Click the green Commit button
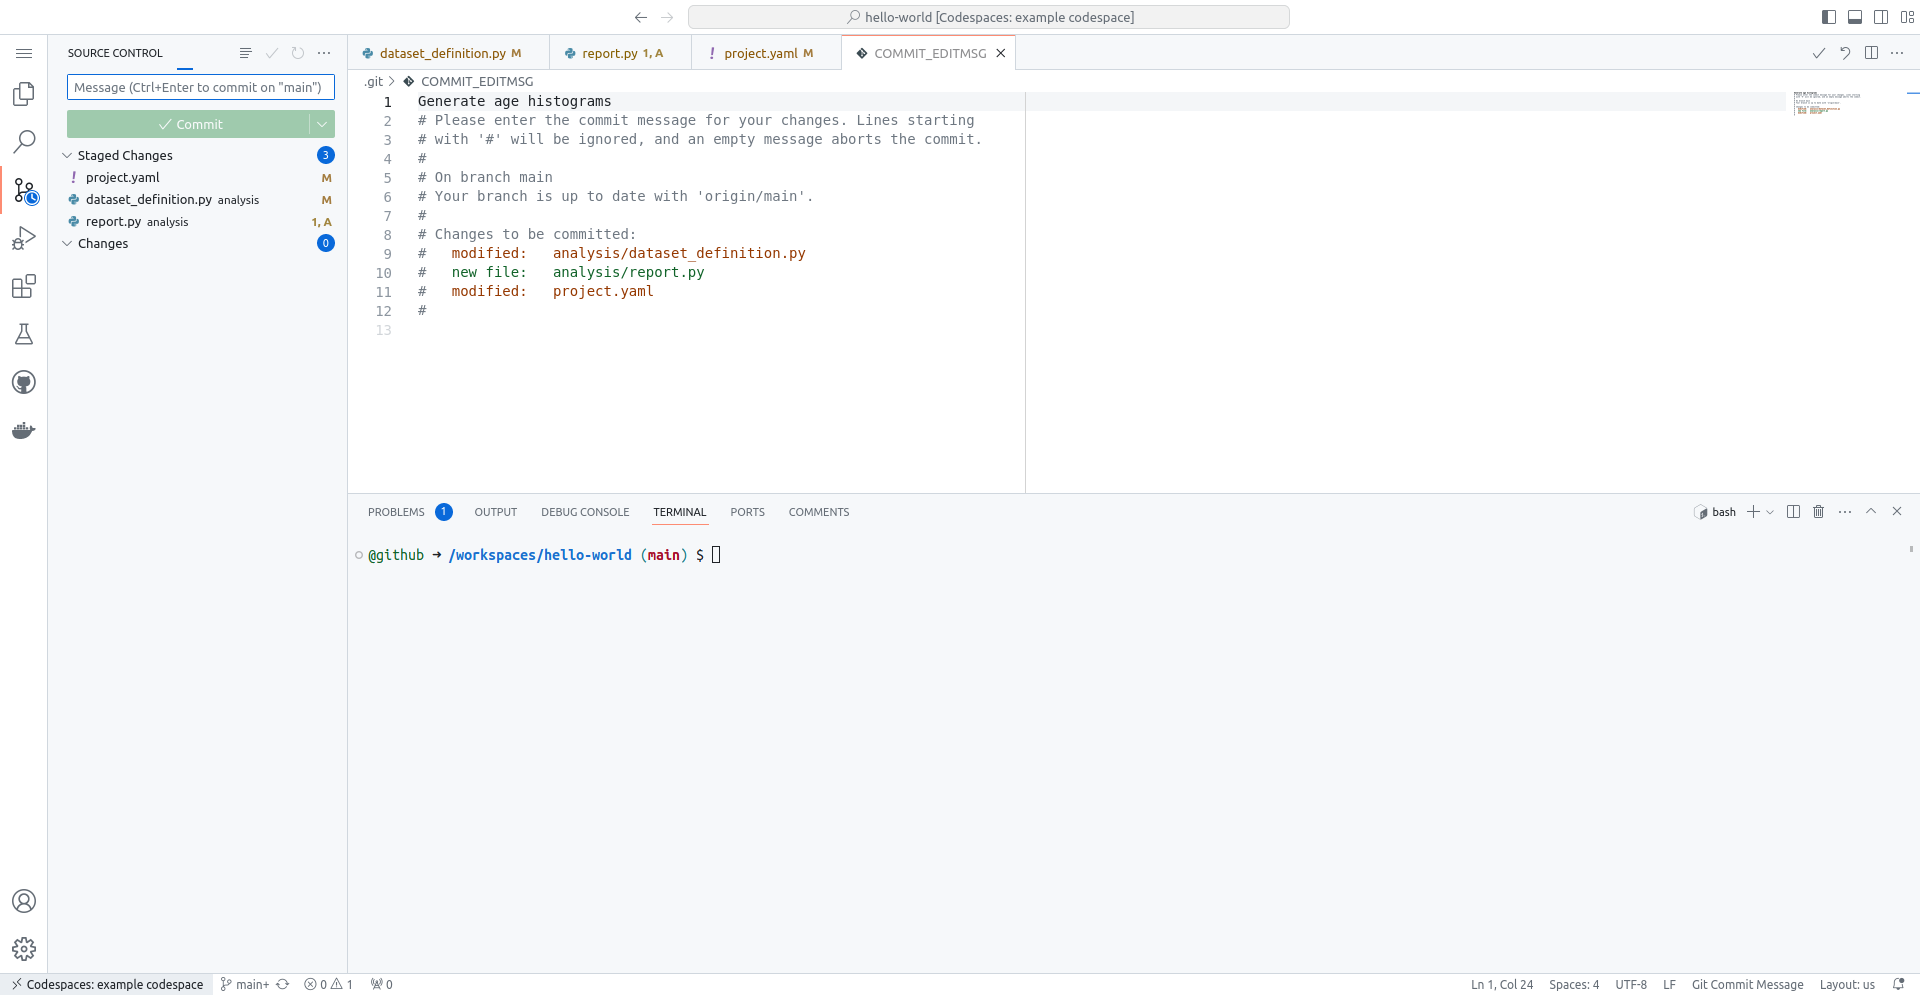Image resolution: width=1920 pixels, height=995 pixels. coord(189,124)
